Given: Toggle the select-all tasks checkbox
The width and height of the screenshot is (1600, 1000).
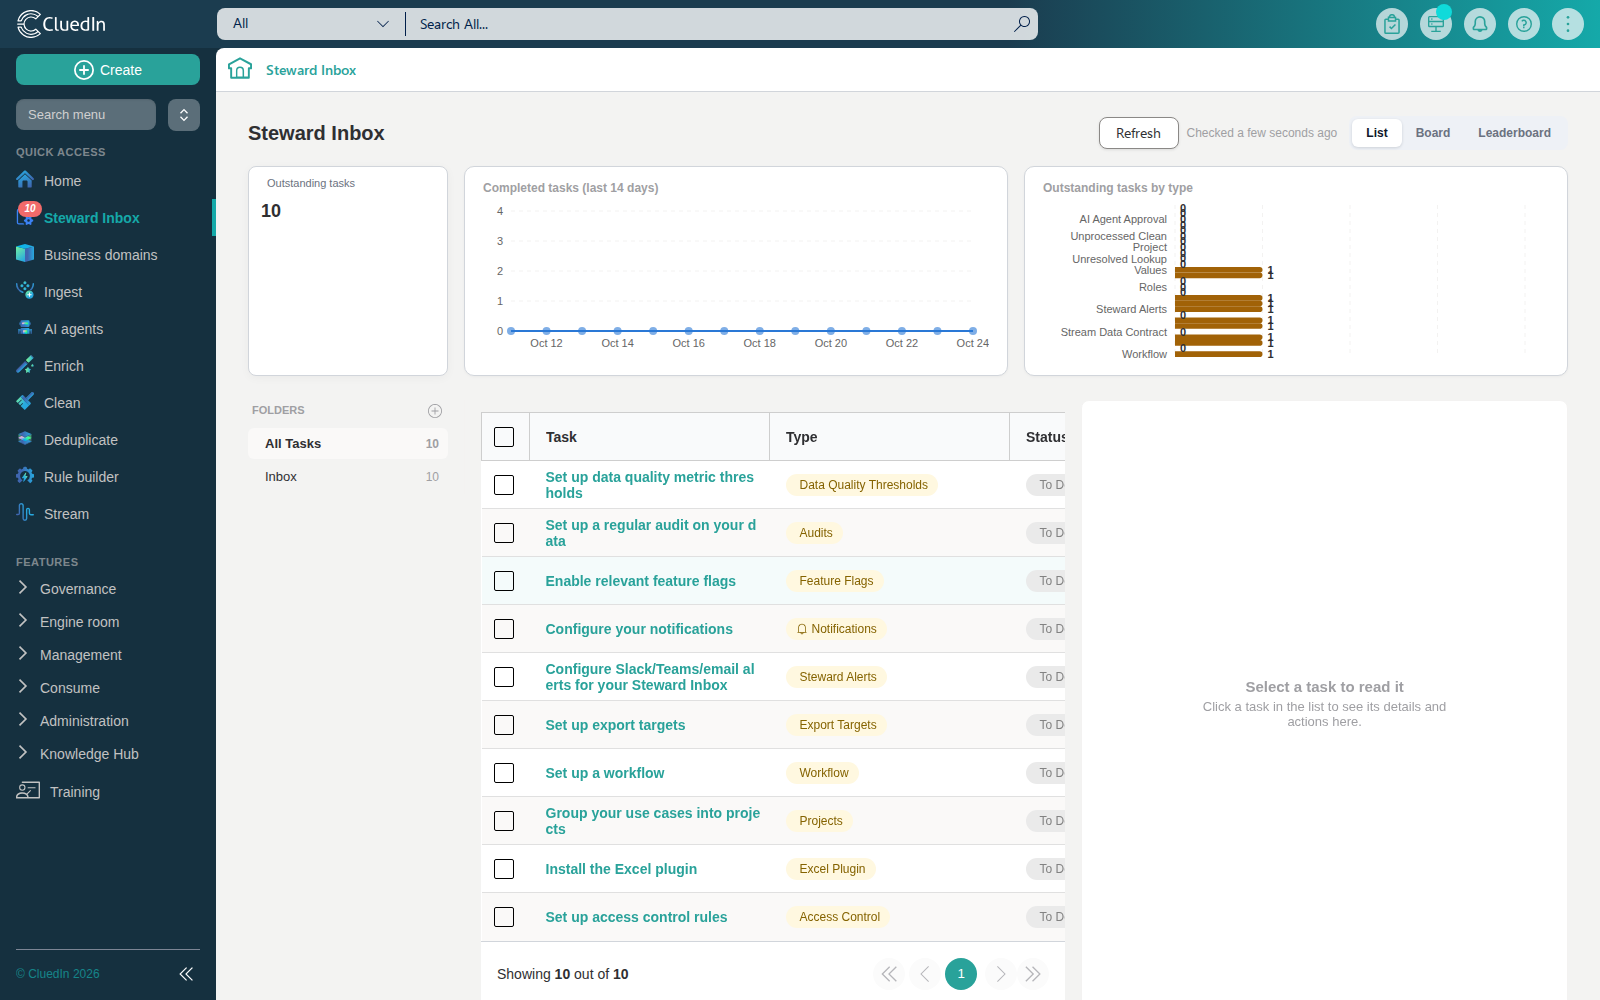Looking at the screenshot, I should pos(504,437).
